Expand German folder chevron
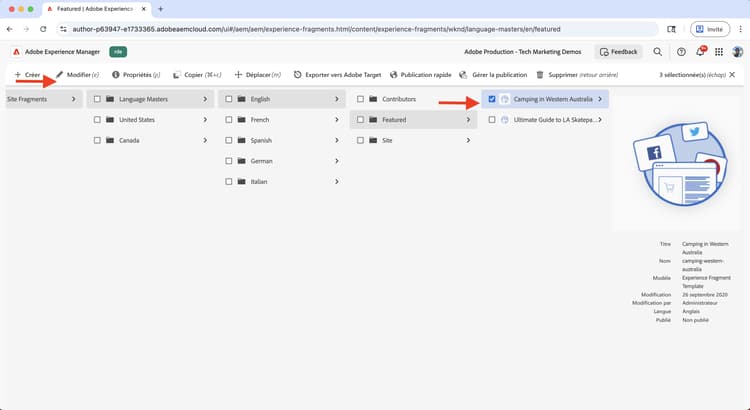The width and height of the screenshot is (750, 410). pos(336,161)
